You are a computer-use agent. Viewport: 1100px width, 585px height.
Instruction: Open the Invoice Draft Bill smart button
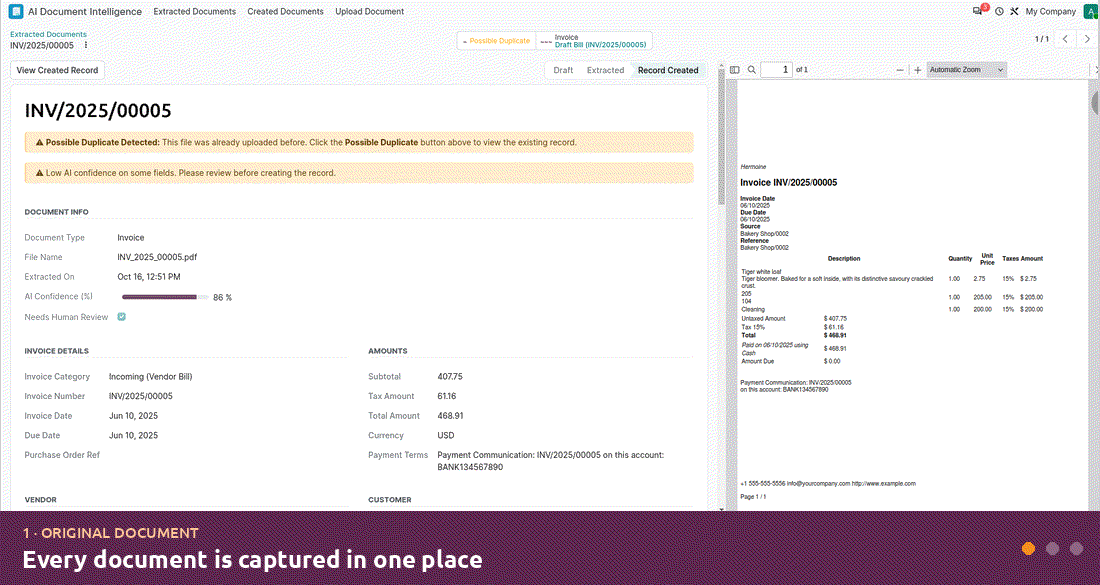[594, 41]
